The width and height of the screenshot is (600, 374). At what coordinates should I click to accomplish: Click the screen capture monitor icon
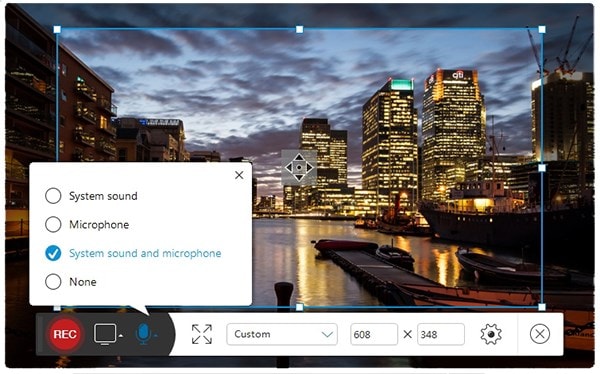tap(105, 334)
